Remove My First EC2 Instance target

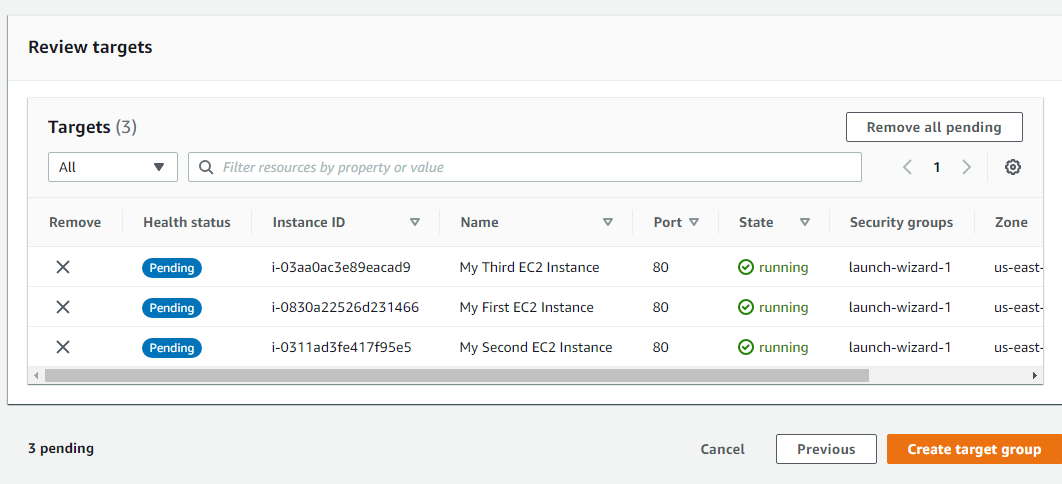[63, 307]
